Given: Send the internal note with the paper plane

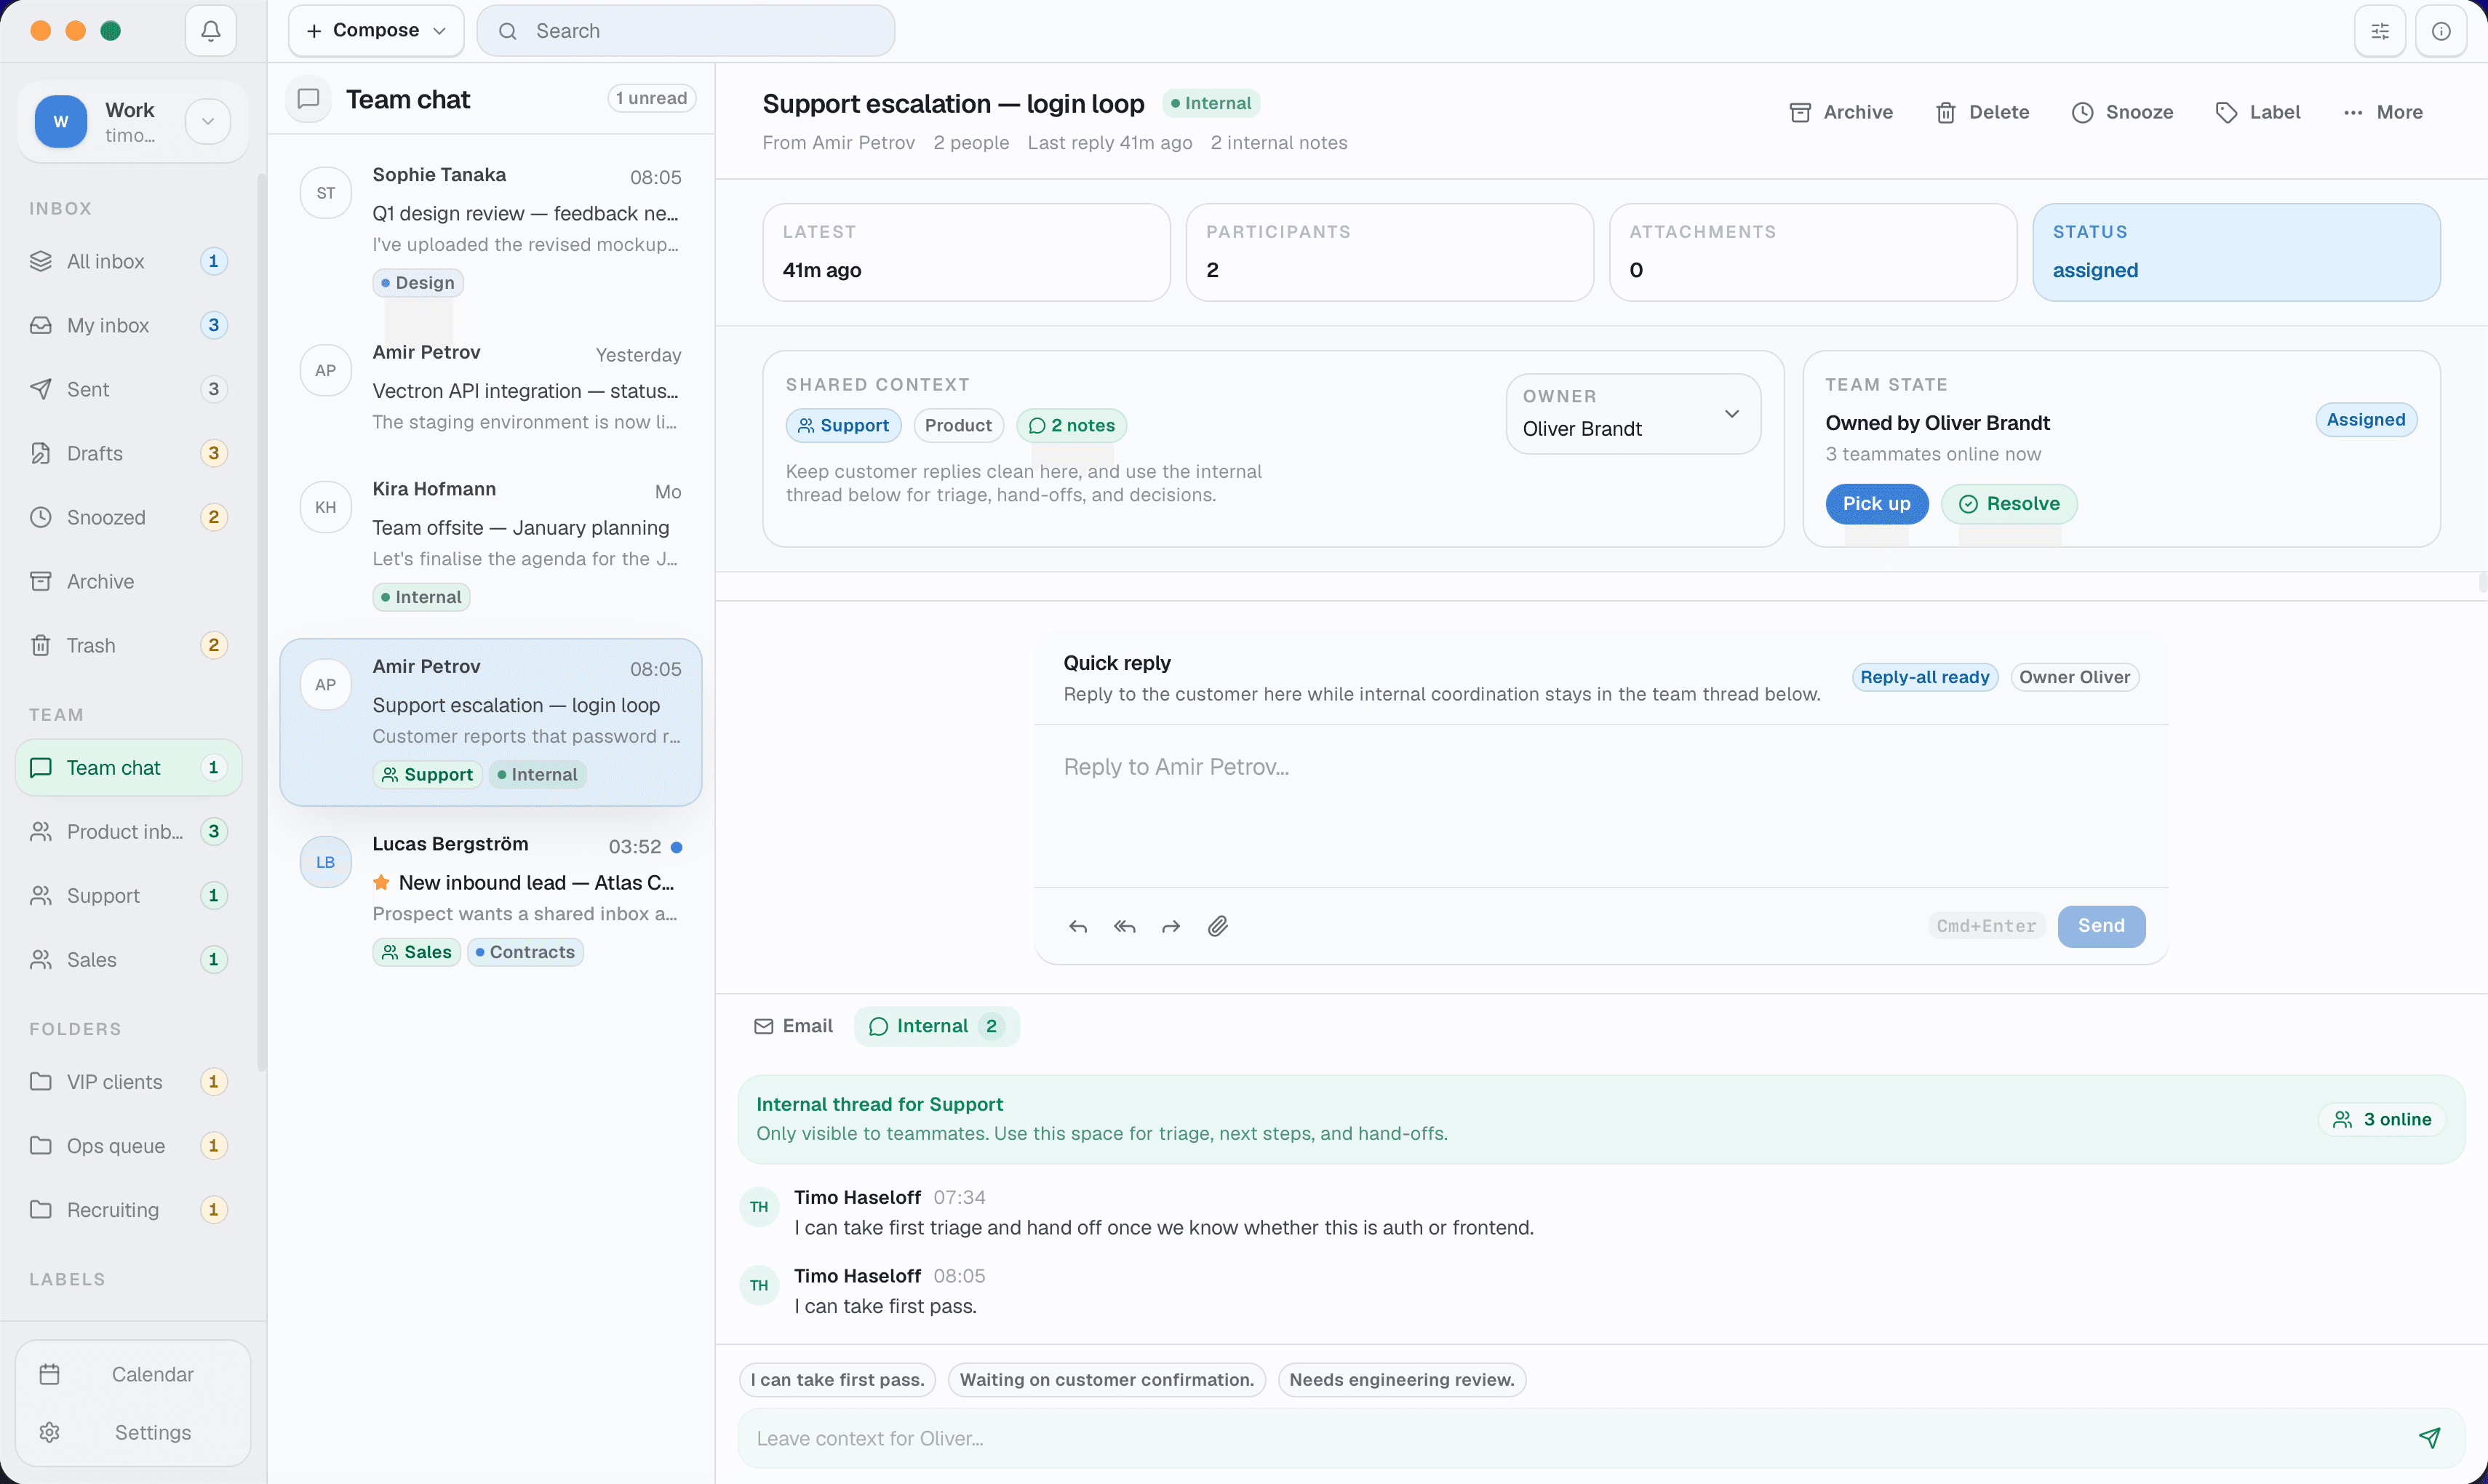Looking at the screenshot, I should (x=2429, y=1438).
